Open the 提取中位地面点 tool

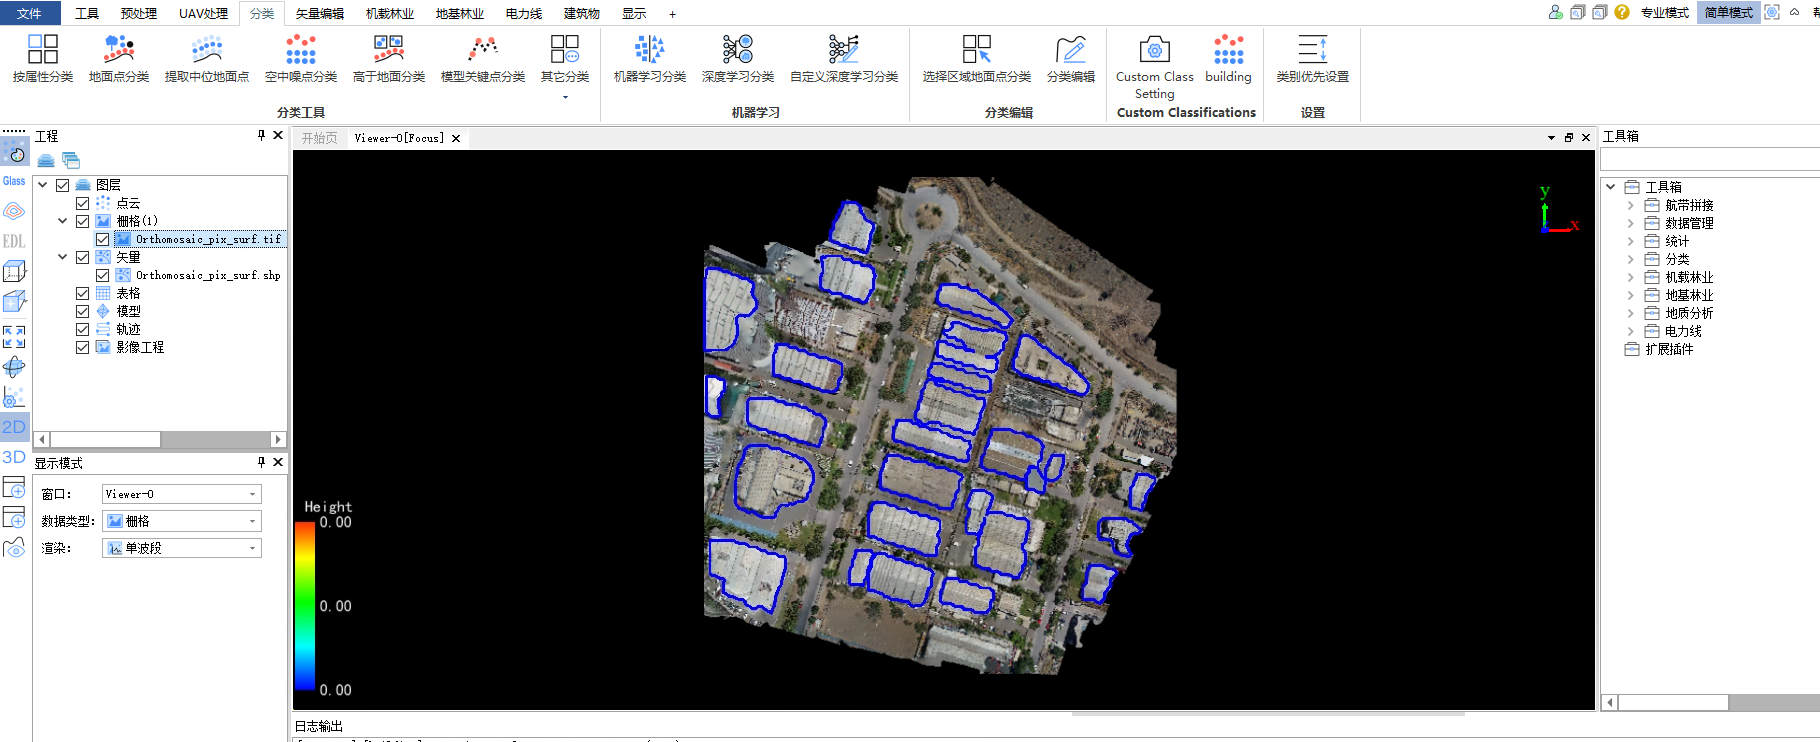[207, 58]
